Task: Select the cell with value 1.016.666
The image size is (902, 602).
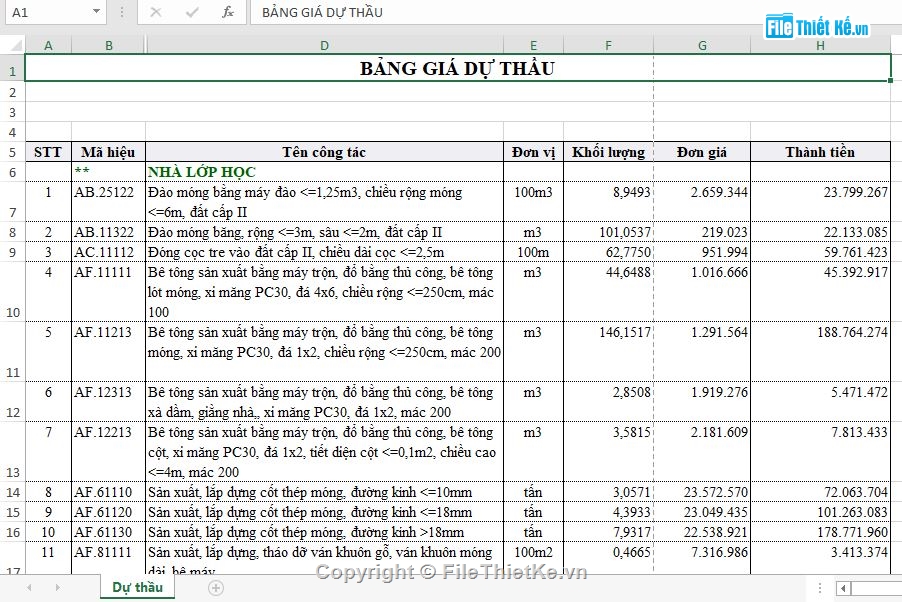Action: [x=702, y=292]
